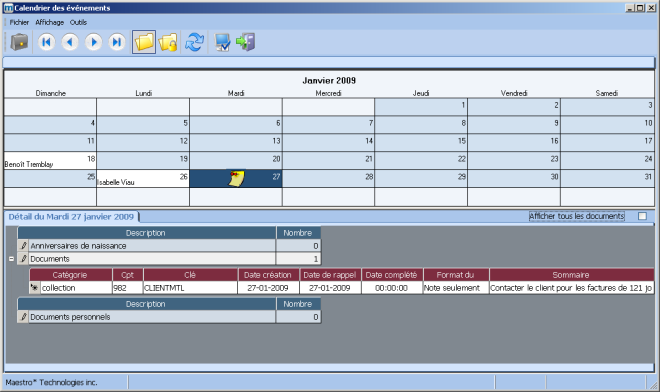This screenshot has height=392, width=660.
Task: Click the CLIENTMTL key cell
Action: click(x=190, y=288)
